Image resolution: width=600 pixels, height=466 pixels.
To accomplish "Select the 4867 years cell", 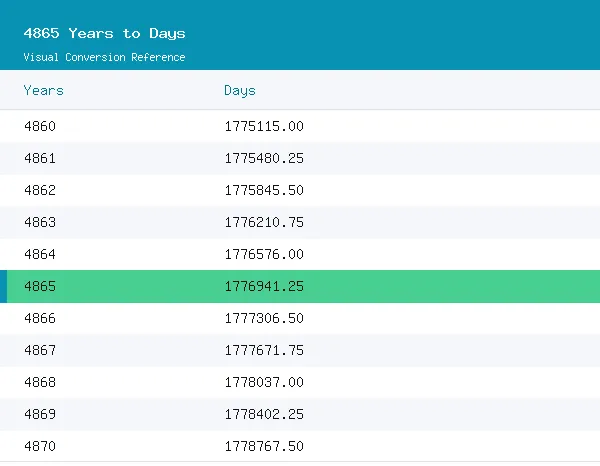I will click(x=40, y=350).
